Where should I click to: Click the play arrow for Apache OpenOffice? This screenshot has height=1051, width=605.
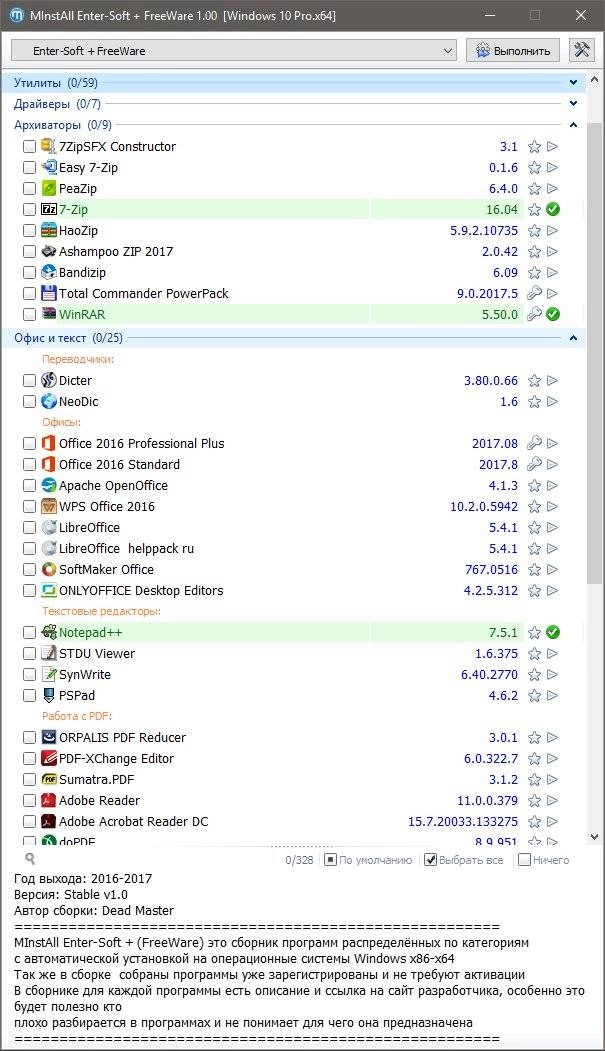click(553, 485)
